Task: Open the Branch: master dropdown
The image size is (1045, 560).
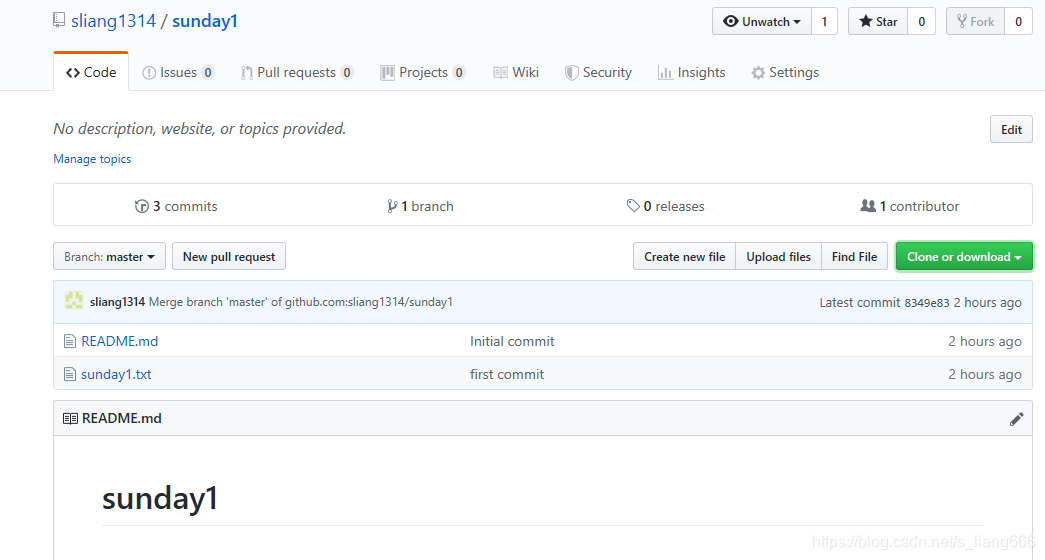Action: pyautogui.click(x=109, y=257)
